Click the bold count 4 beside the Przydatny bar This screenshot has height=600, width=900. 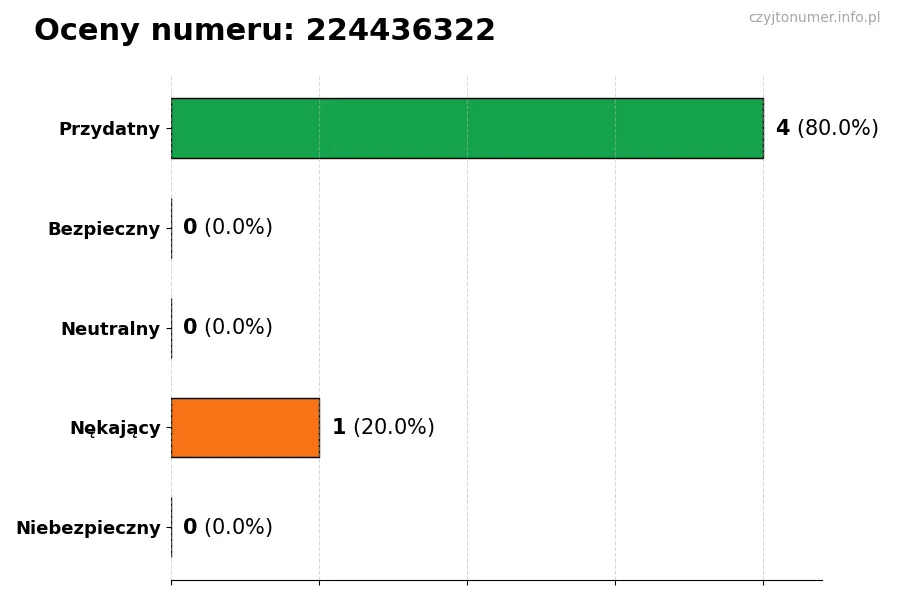pyautogui.click(x=782, y=128)
